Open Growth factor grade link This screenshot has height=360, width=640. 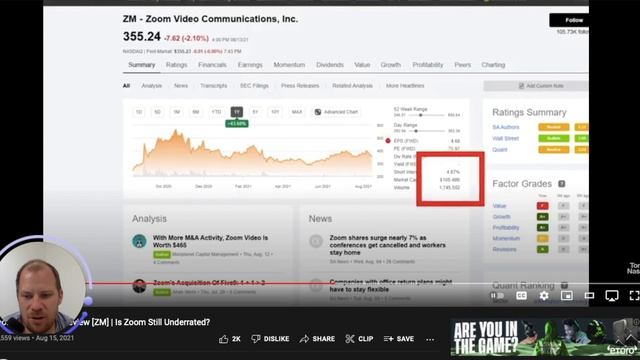pyautogui.click(x=501, y=217)
